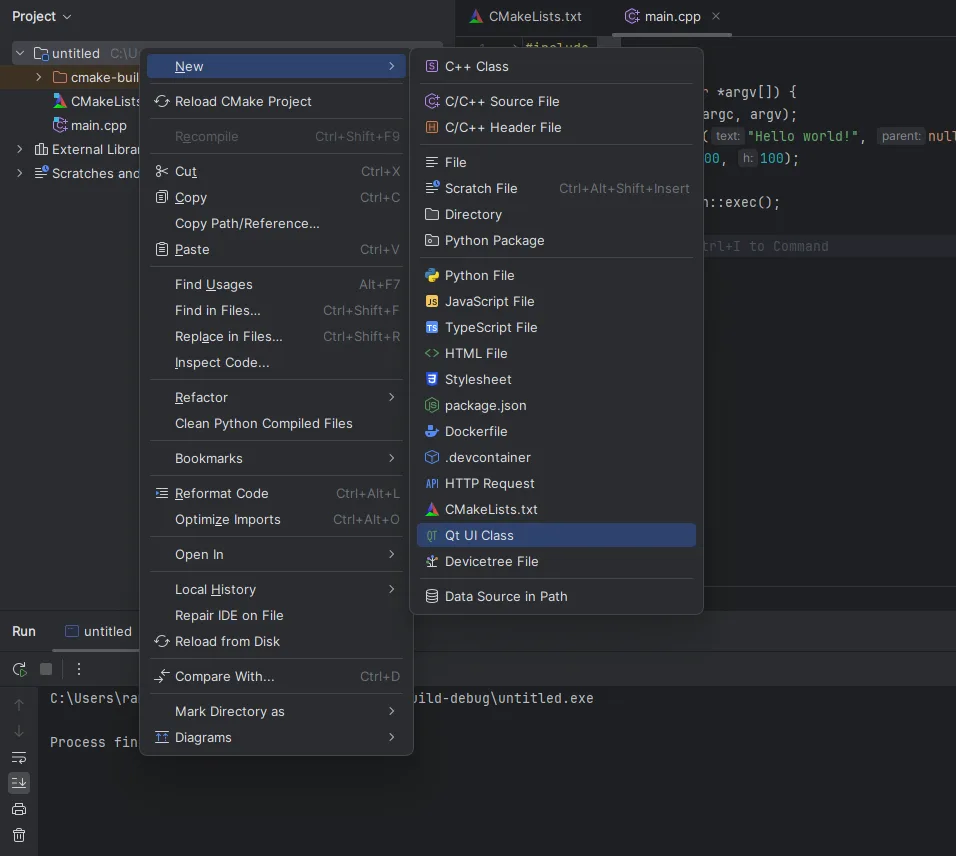Open the Refactor submenu
956x856 pixels.
click(x=276, y=398)
